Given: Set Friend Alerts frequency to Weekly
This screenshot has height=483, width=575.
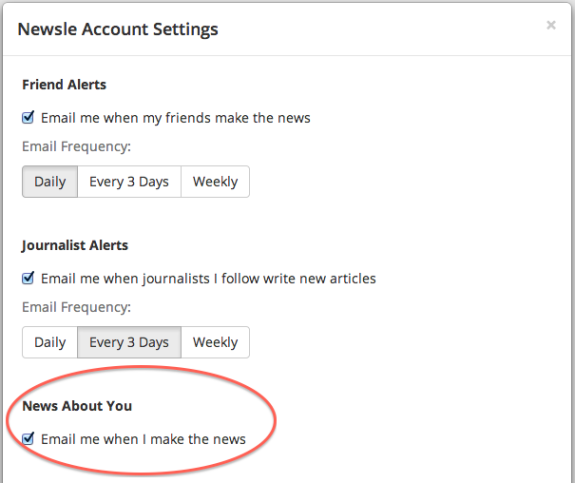Looking at the screenshot, I should 215,182.
